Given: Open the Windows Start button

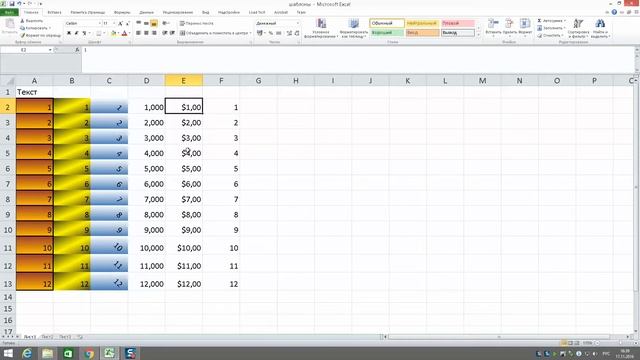Looking at the screenshot, I should 8,353.
